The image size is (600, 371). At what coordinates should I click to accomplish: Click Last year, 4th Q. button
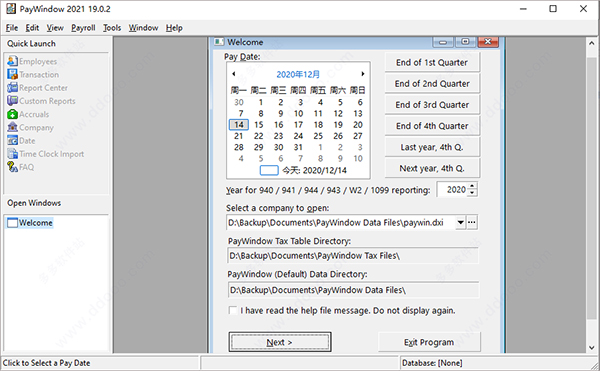[432, 147]
